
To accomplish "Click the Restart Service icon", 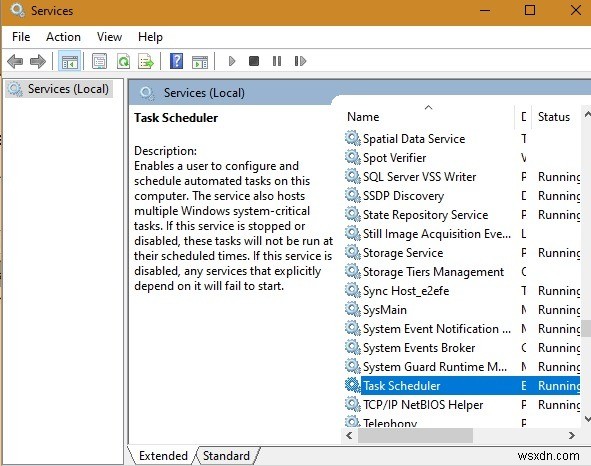I will point(300,61).
